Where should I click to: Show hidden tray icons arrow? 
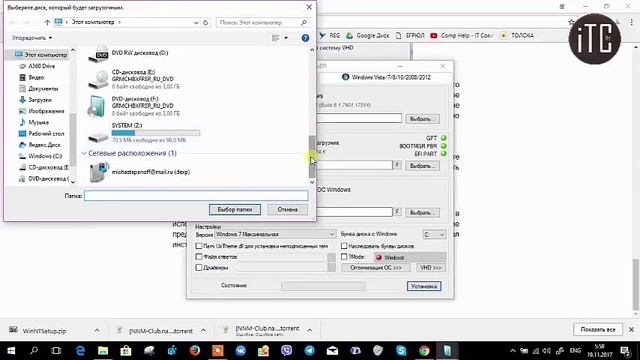coord(513,351)
